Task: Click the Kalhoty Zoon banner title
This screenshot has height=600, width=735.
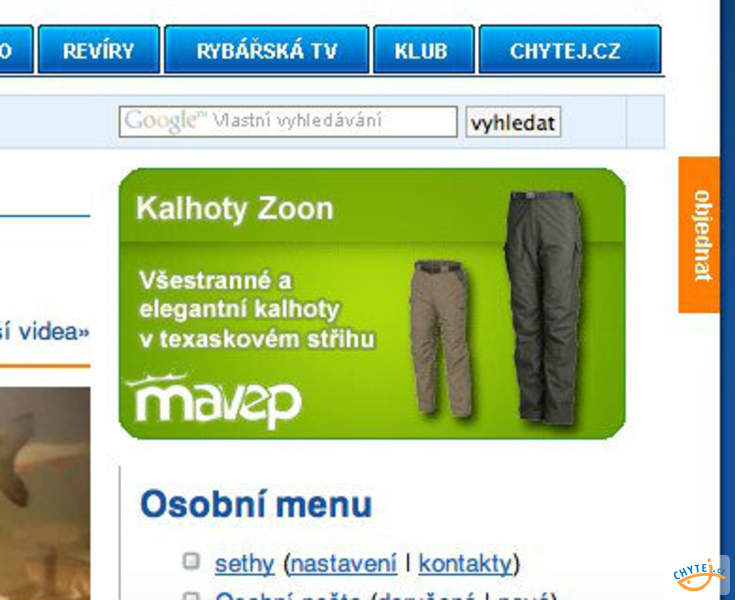Action: pyautogui.click(x=234, y=208)
